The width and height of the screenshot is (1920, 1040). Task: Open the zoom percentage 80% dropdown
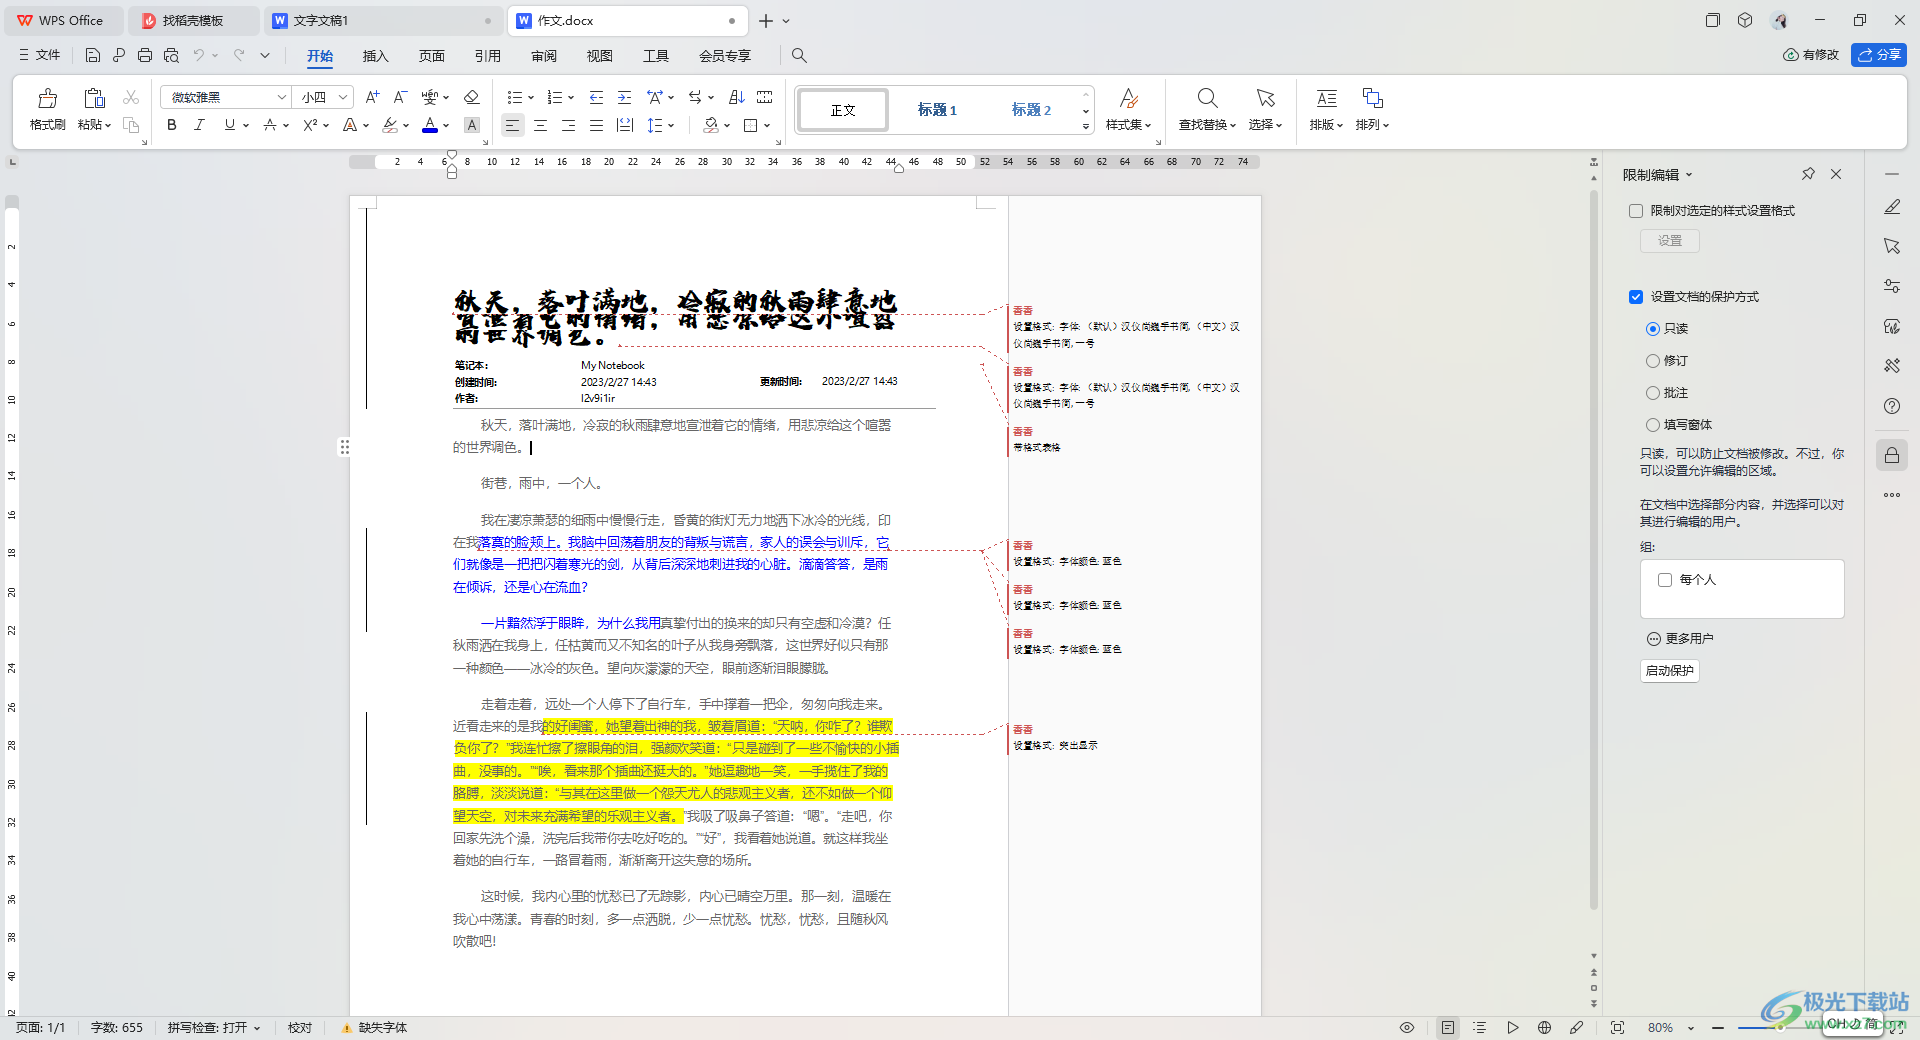coord(1691,1028)
